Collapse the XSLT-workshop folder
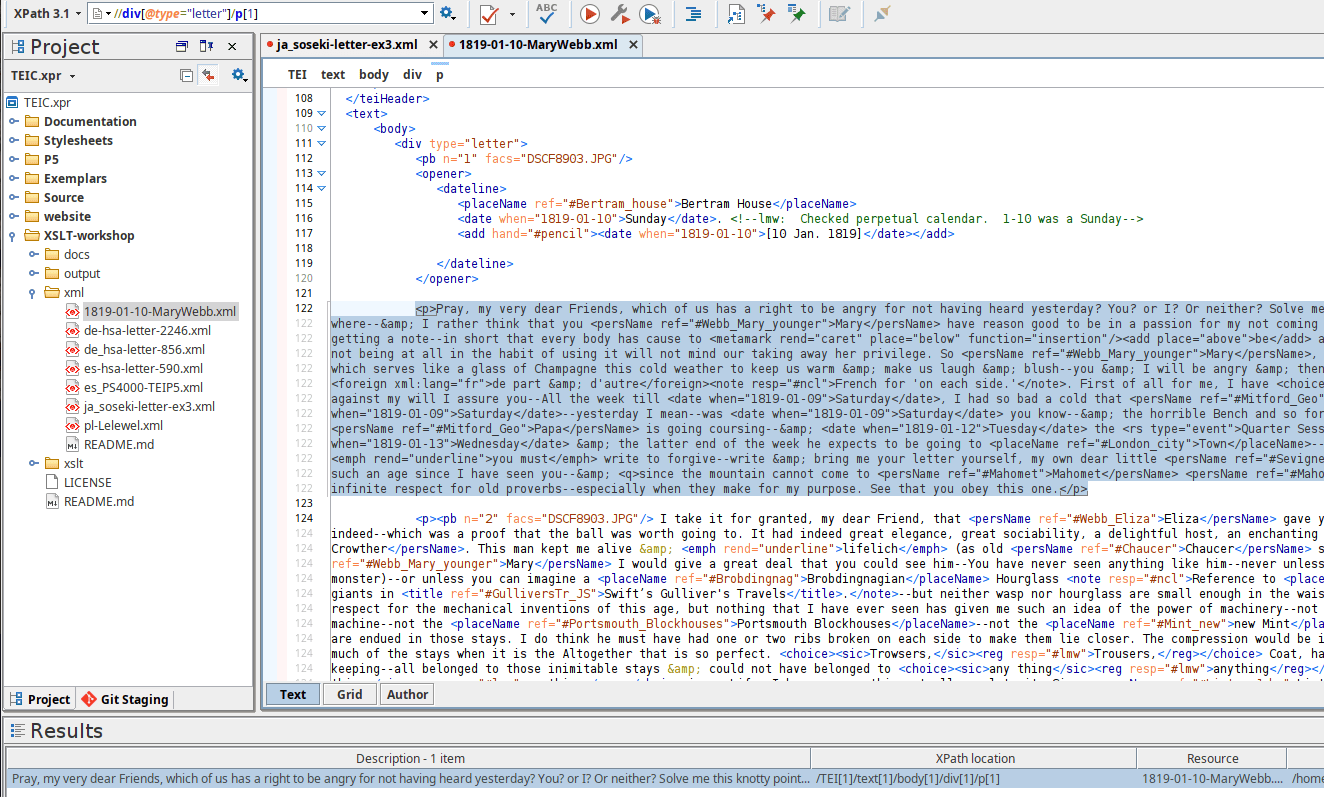1324x797 pixels. coord(14,236)
